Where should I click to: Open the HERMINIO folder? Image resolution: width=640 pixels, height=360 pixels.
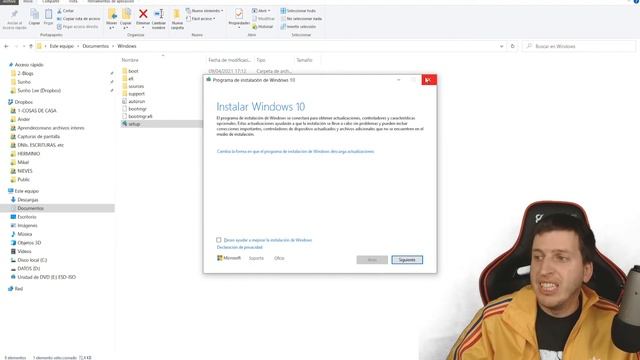click(29, 154)
